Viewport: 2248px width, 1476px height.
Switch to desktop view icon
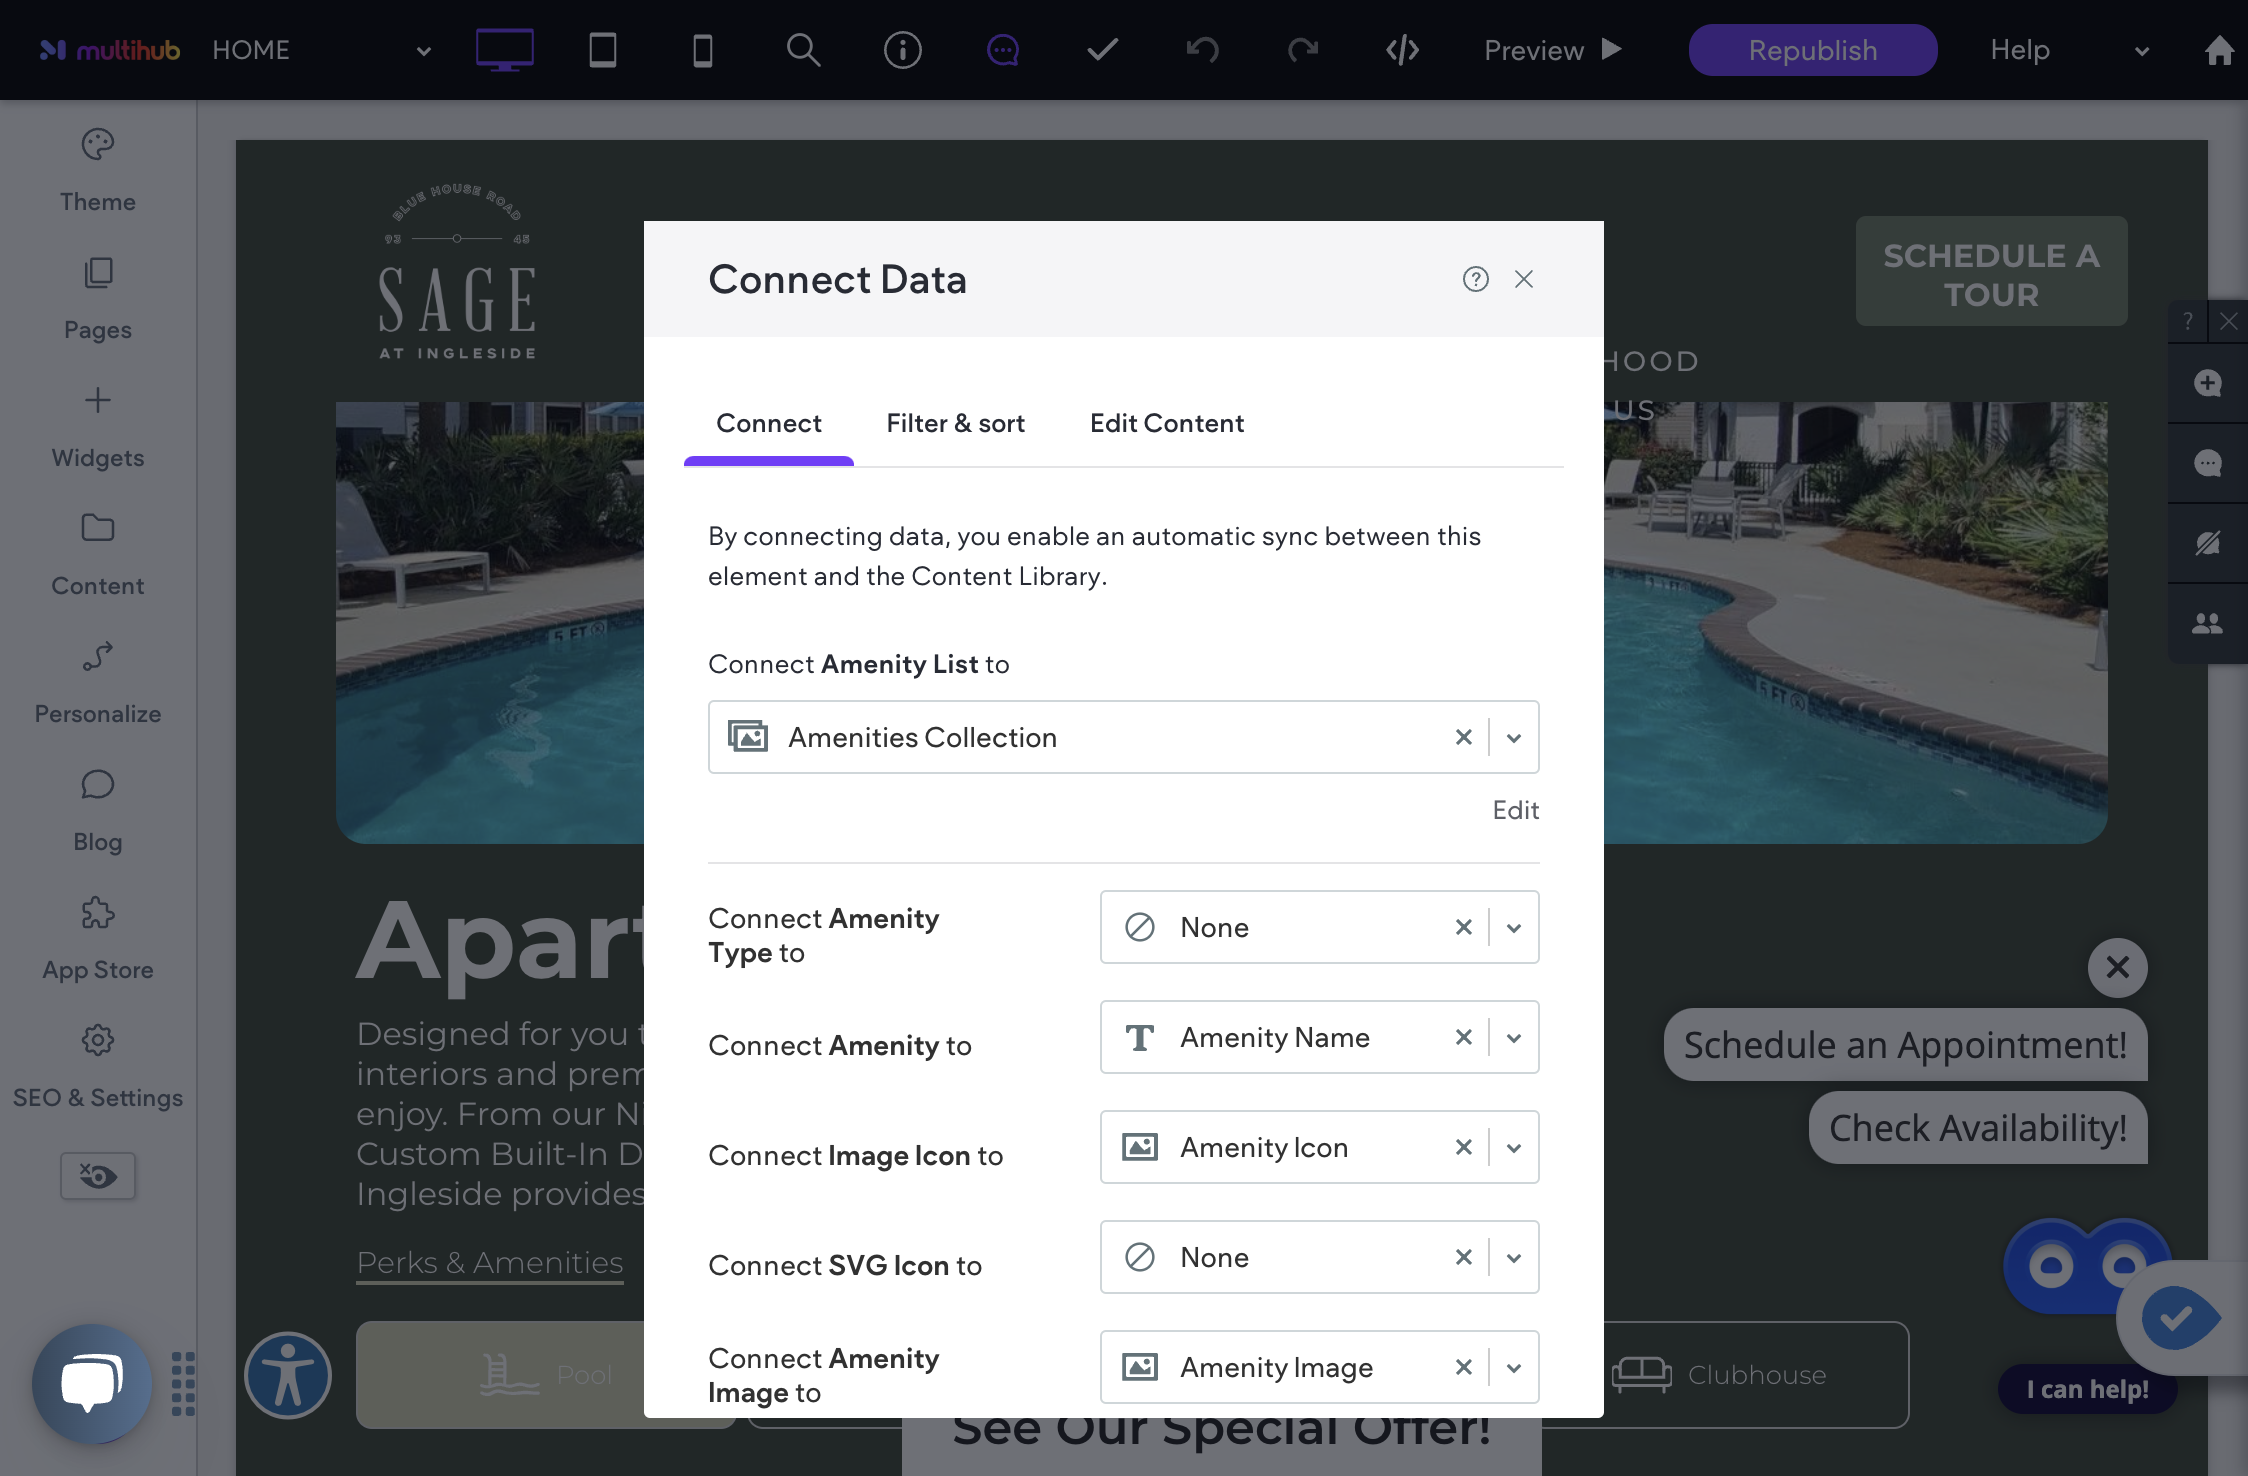(x=504, y=50)
